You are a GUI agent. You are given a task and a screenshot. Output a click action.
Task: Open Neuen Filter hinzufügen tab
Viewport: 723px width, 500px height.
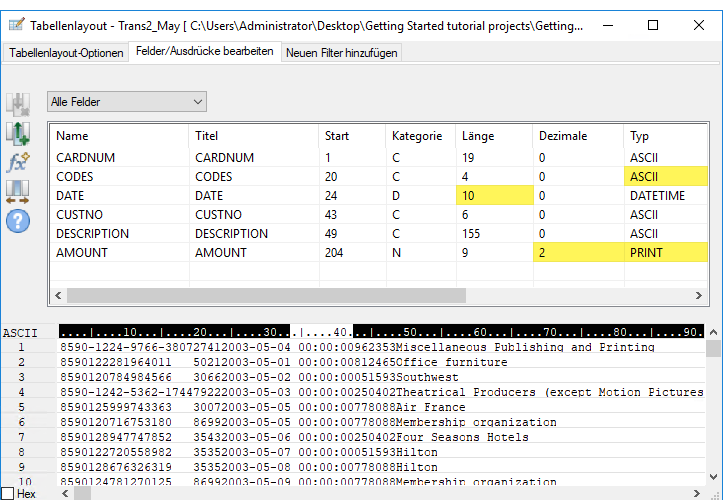point(341,53)
